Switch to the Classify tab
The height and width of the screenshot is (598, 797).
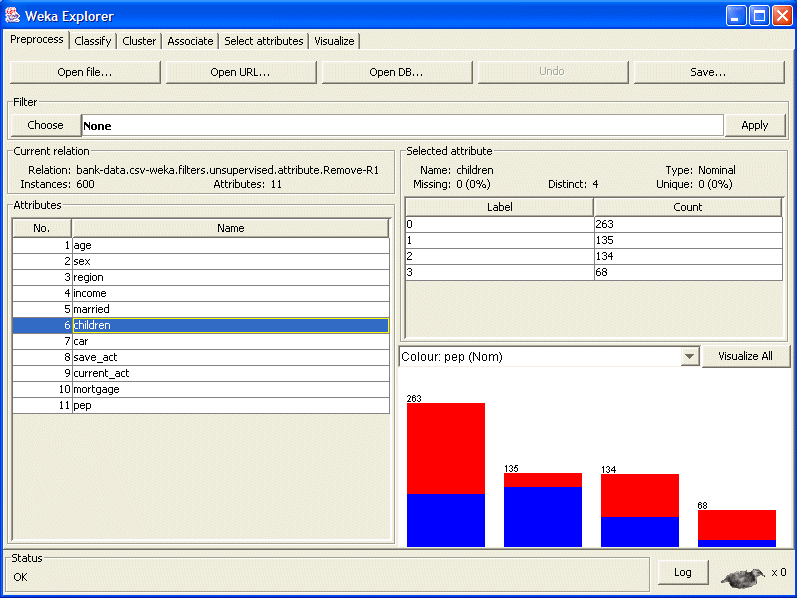pyautogui.click(x=93, y=41)
